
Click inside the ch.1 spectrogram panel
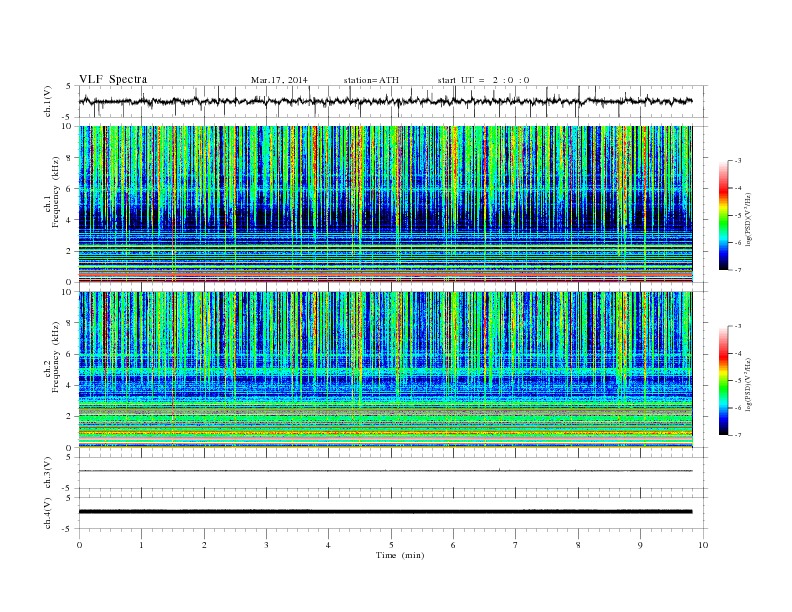click(385, 204)
